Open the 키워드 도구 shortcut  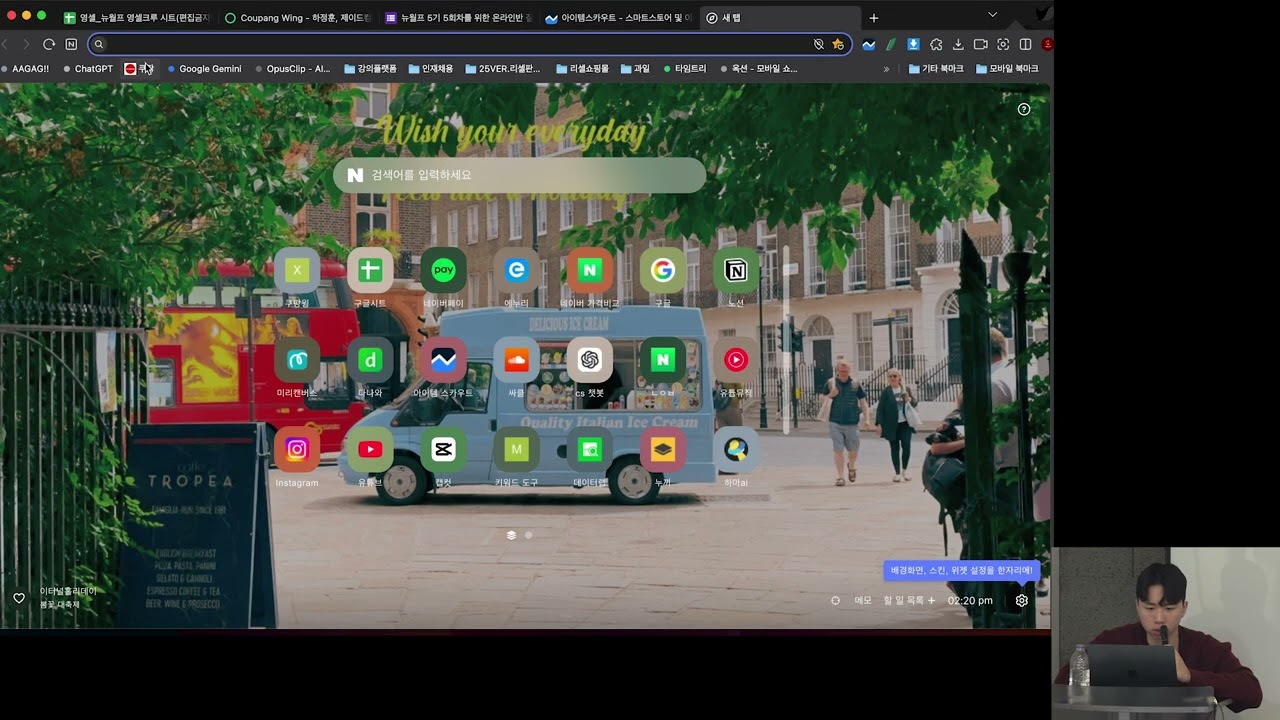(516, 450)
